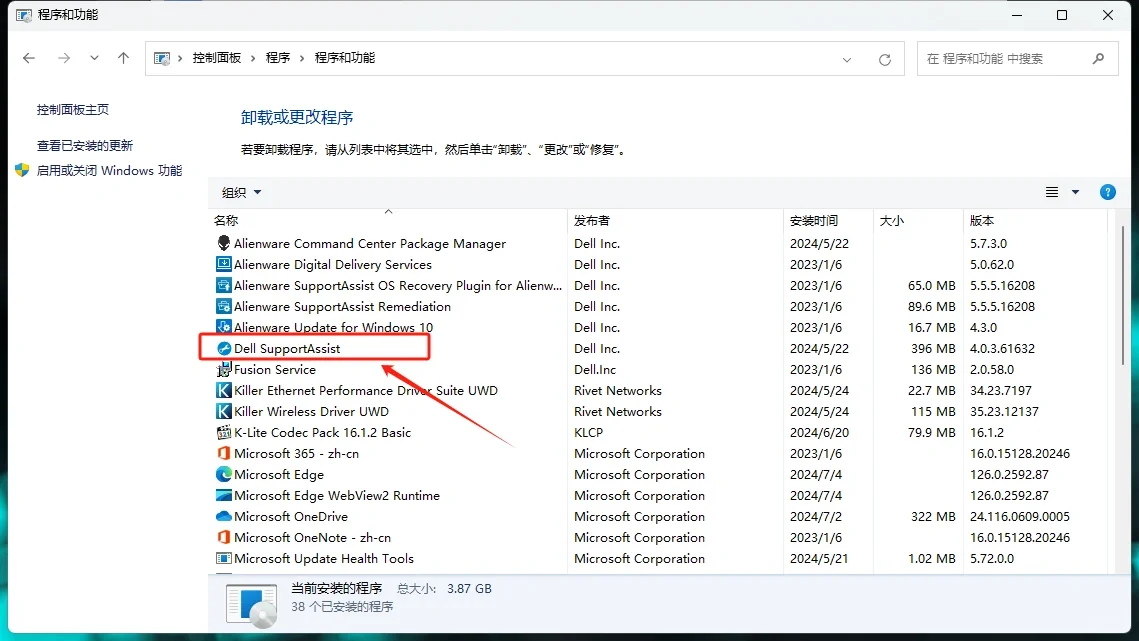The height and width of the screenshot is (641, 1139).
Task: Select Killer Wireless Driver UWD name
Action: 311,411
